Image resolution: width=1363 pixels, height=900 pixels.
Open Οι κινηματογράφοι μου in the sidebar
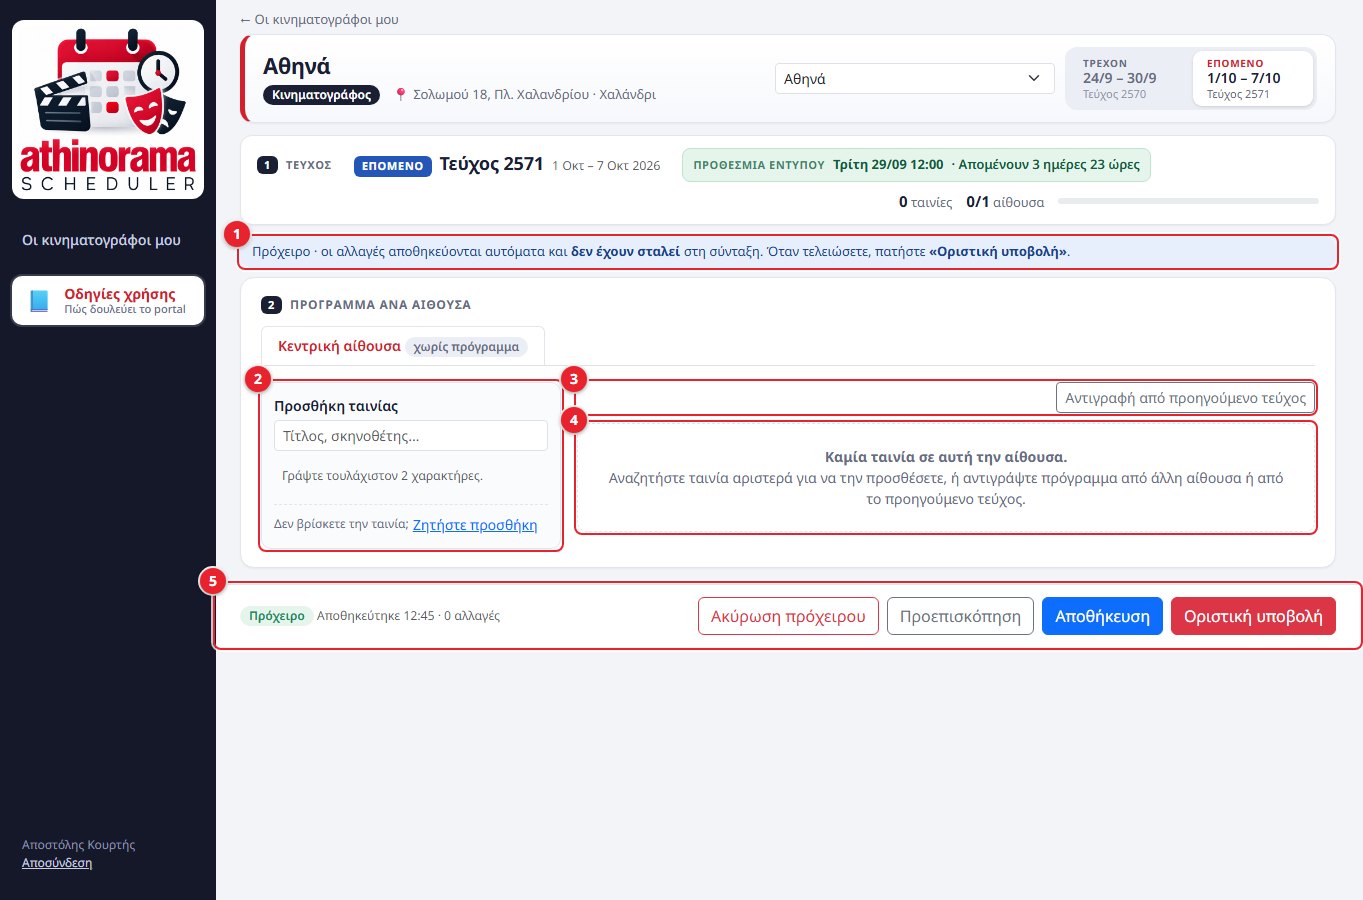(101, 240)
